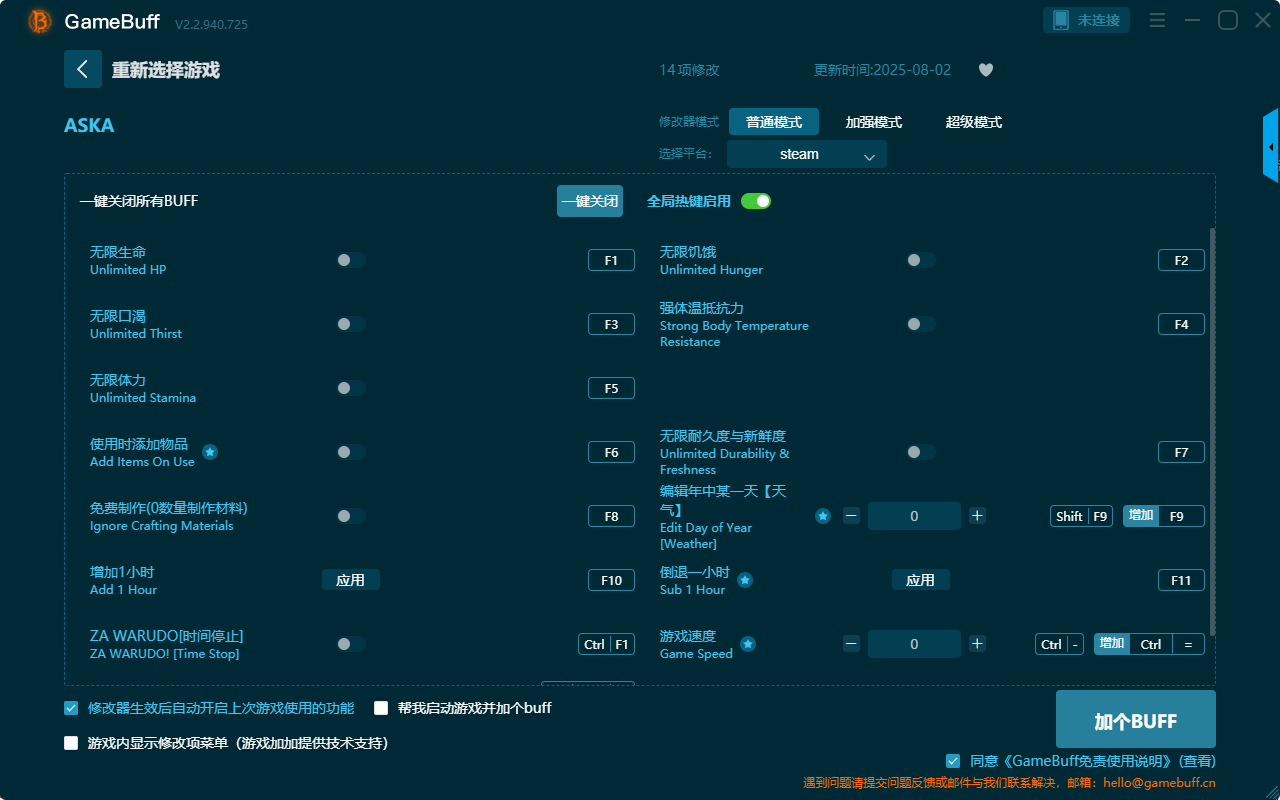This screenshot has width=1280, height=800.
Task: Click the 14项修改 count text
Action: 689,70
